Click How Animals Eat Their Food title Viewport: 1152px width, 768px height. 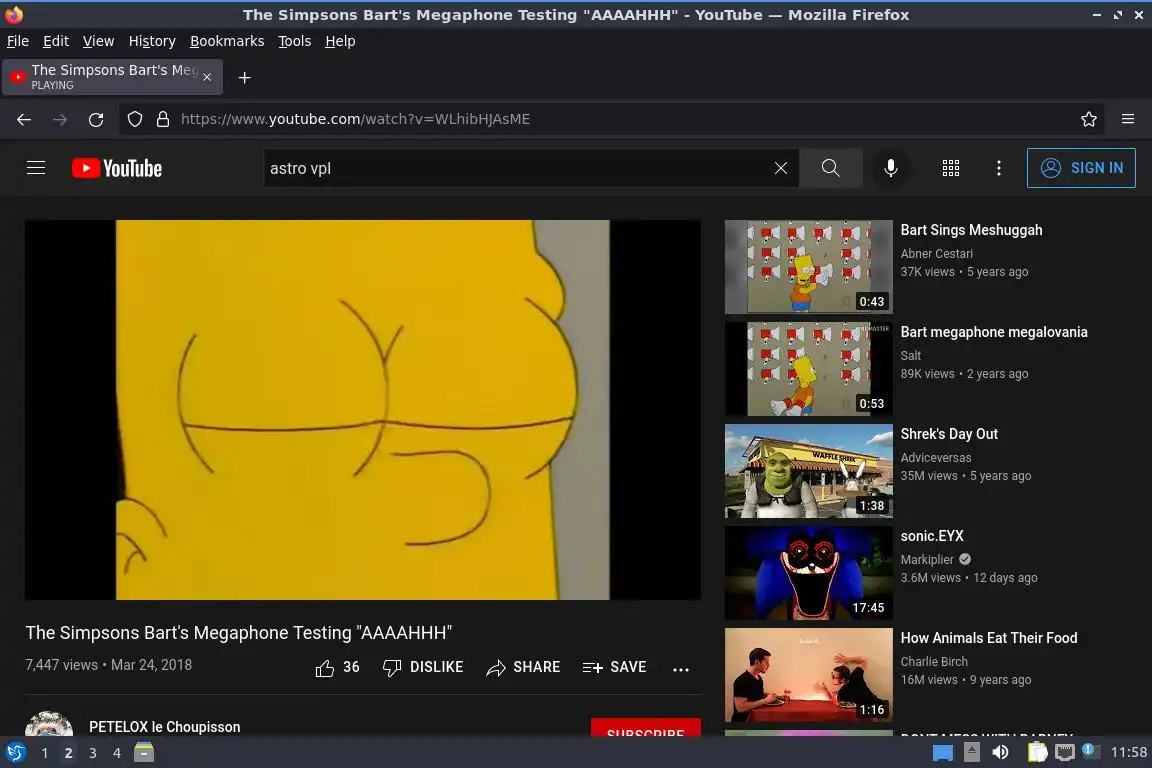[989, 638]
